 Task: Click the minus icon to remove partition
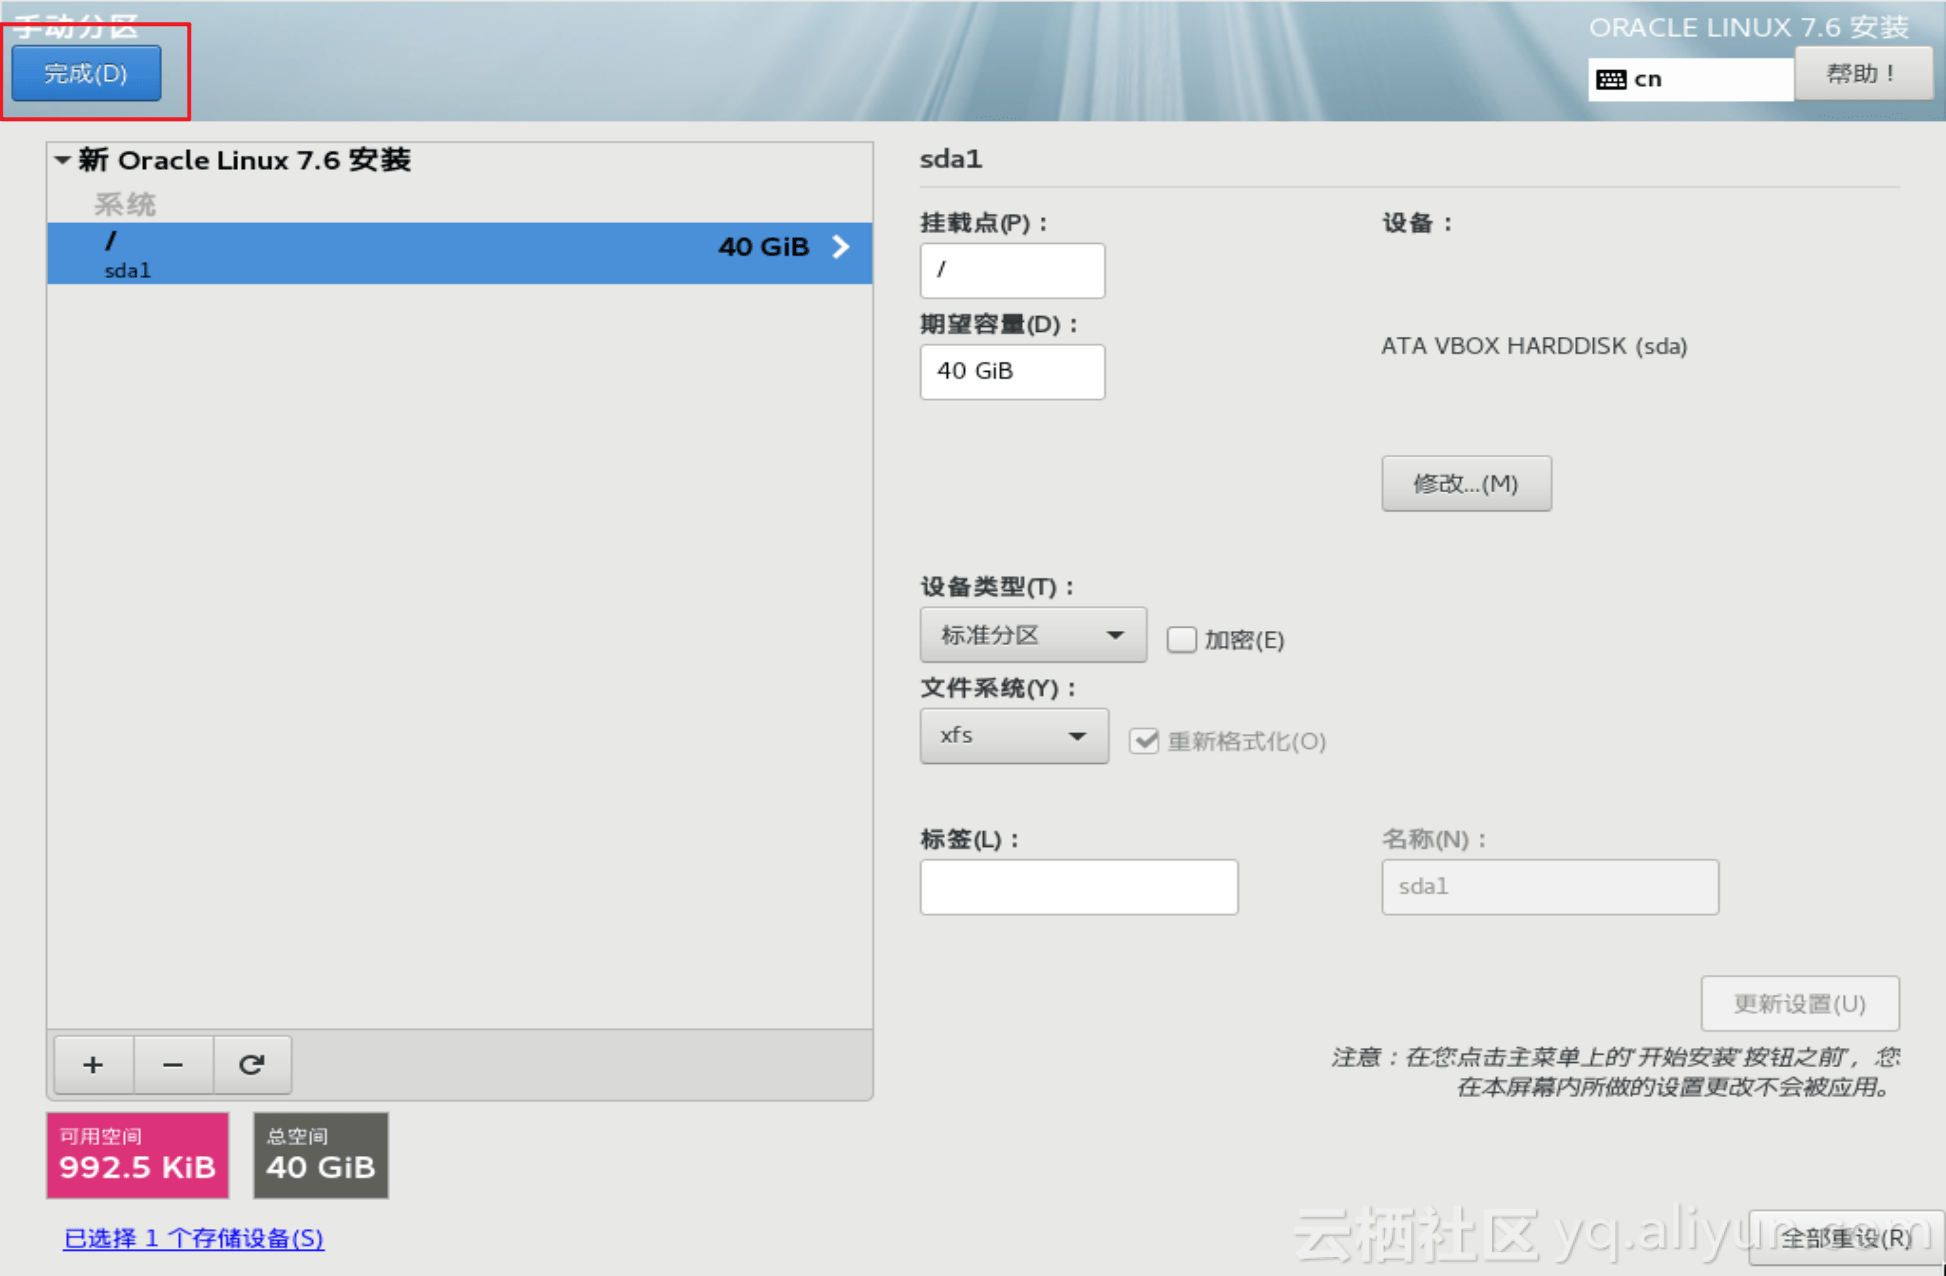tap(173, 1065)
